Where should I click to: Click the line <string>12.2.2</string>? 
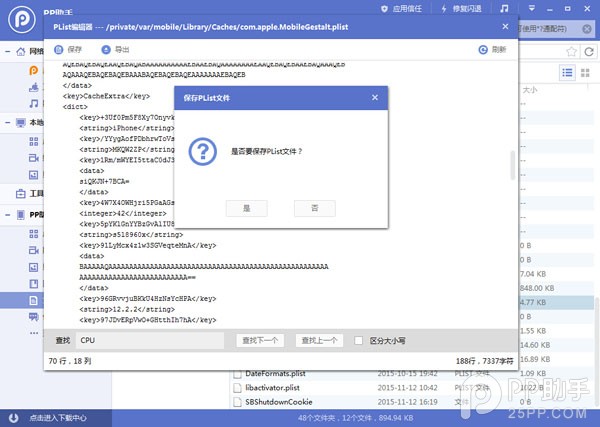click(x=127, y=309)
